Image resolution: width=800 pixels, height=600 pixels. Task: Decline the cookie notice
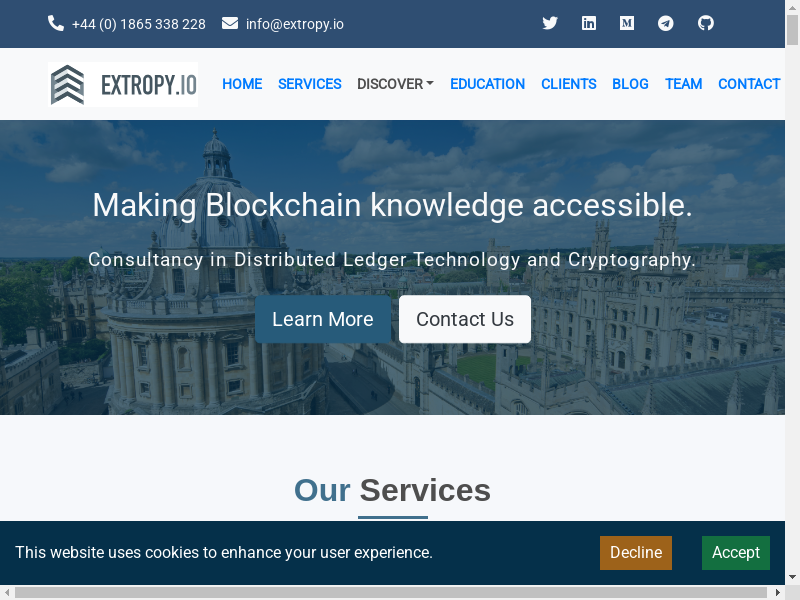(636, 553)
